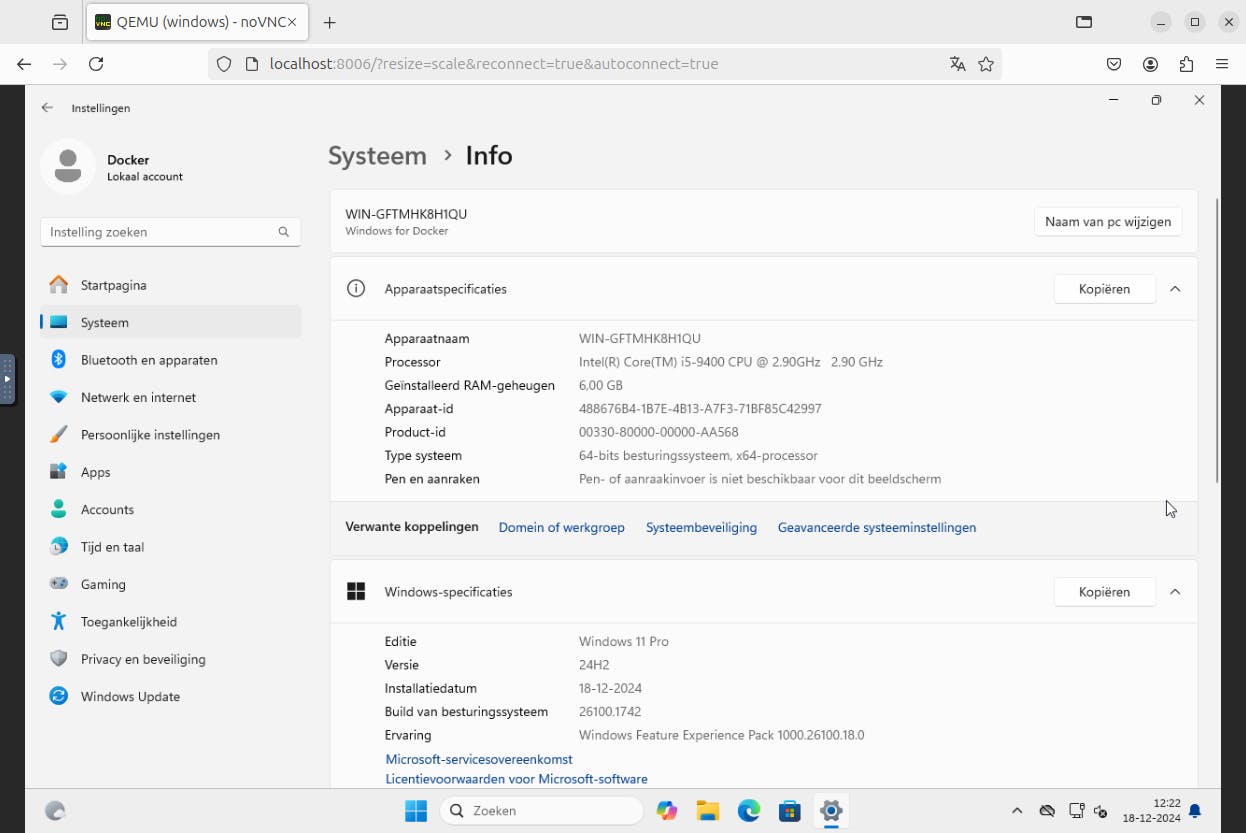
Task: Go back with the Instellingen back arrow
Action: [x=47, y=107]
